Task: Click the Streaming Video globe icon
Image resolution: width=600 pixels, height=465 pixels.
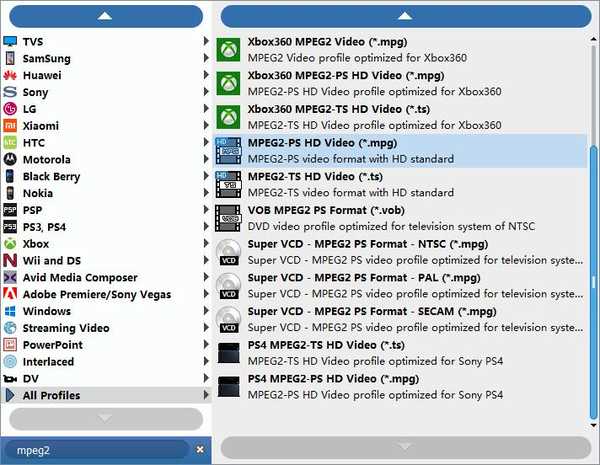Action: [10, 328]
